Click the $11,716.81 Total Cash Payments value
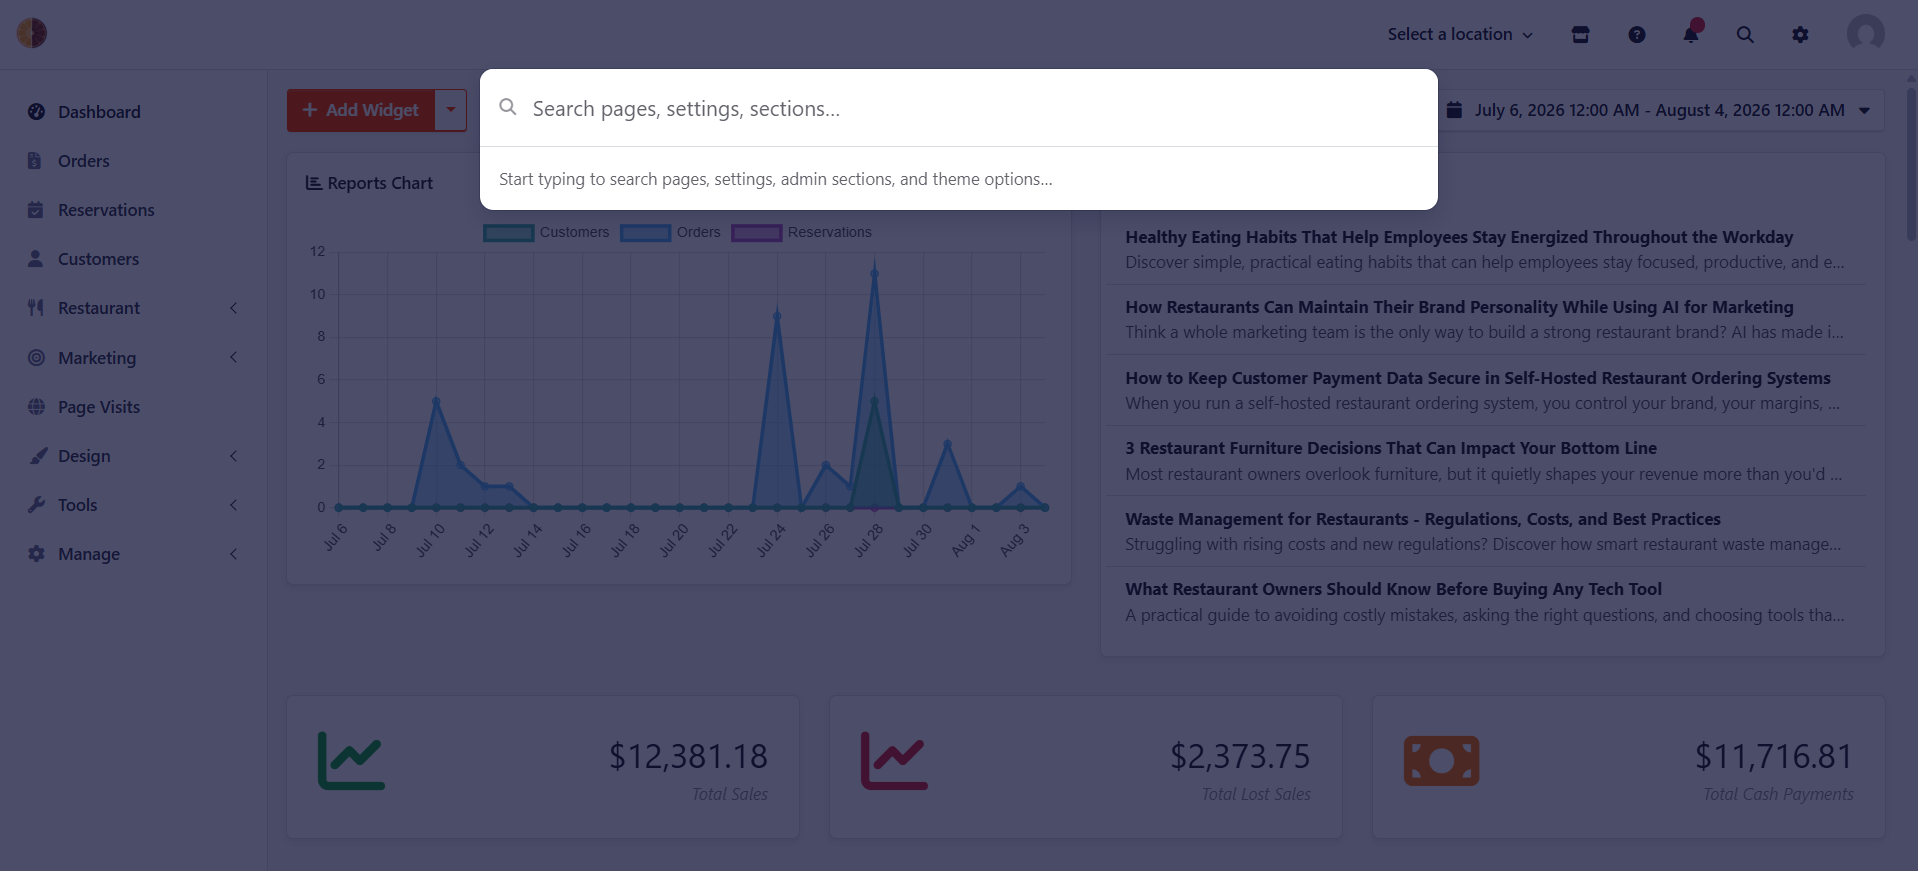The width and height of the screenshot is (1918, 871). [x=1774, y=757]
